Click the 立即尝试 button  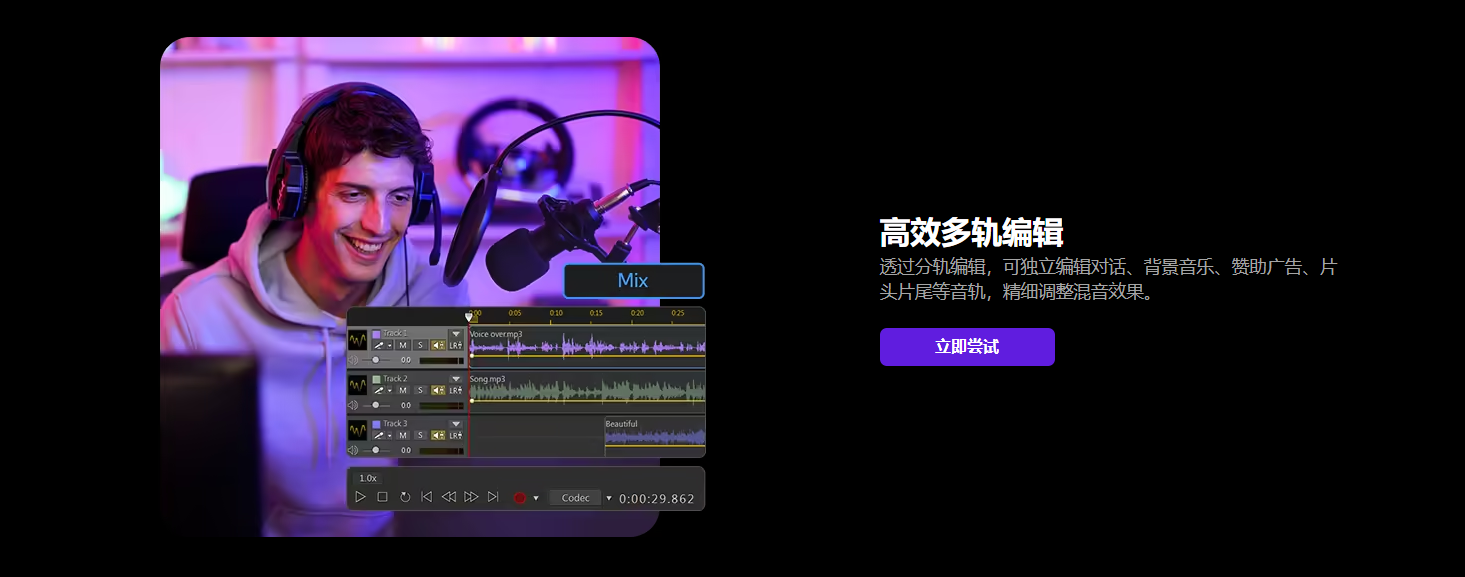point(967,347)
